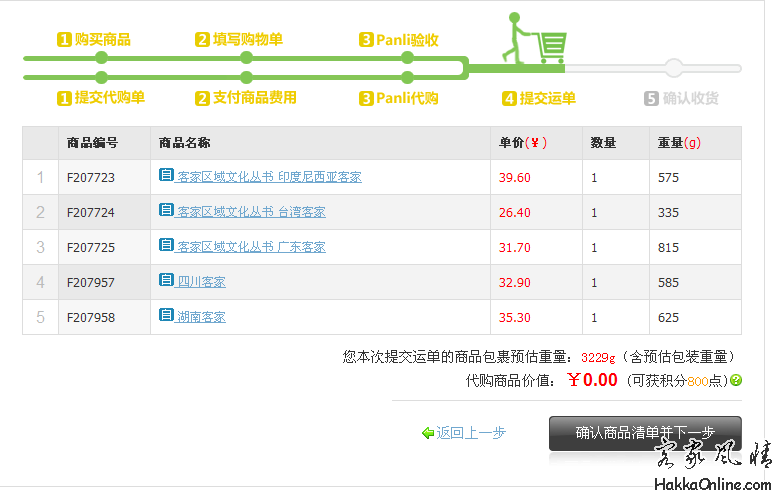Click the document icon beside 湖南客家

(166, 315)
